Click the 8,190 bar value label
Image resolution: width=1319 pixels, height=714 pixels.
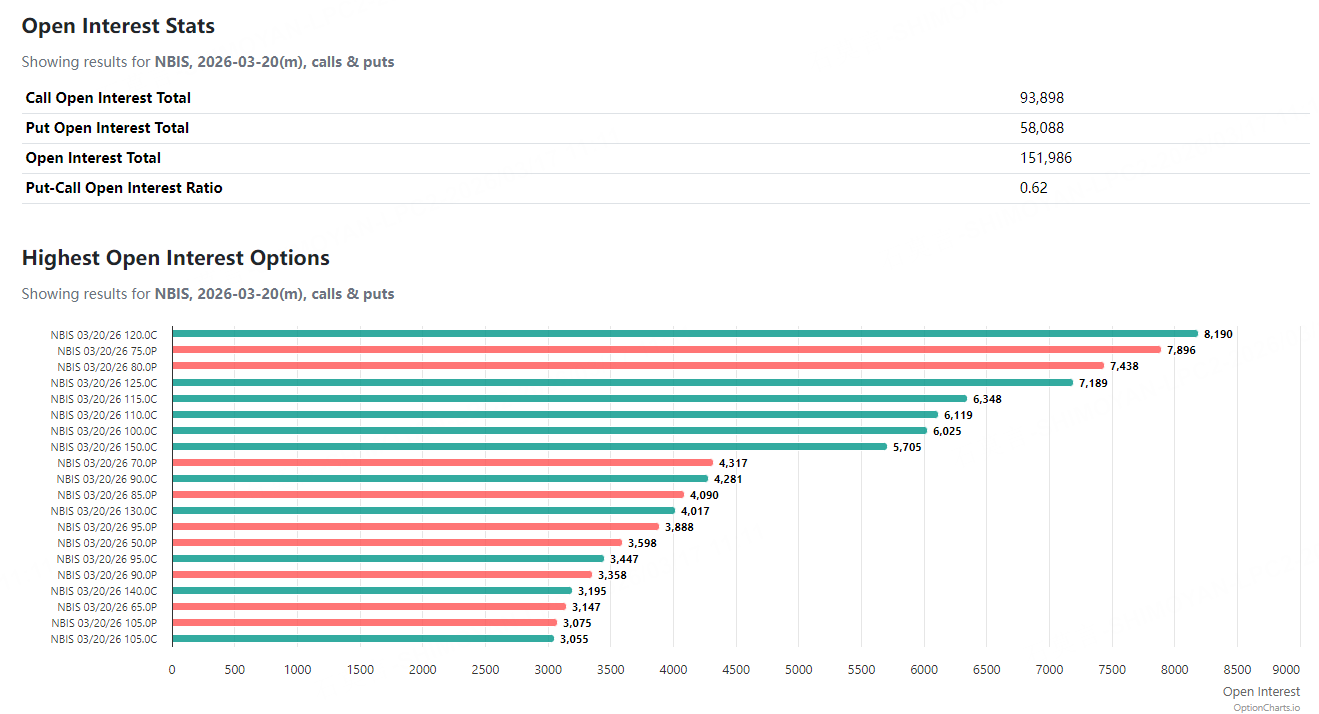(1218, 334)
